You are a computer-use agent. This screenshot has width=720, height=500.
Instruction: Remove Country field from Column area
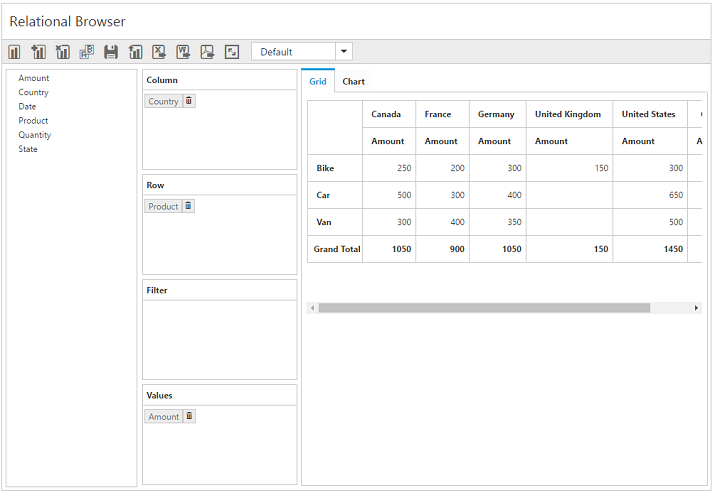click(190, 101)
